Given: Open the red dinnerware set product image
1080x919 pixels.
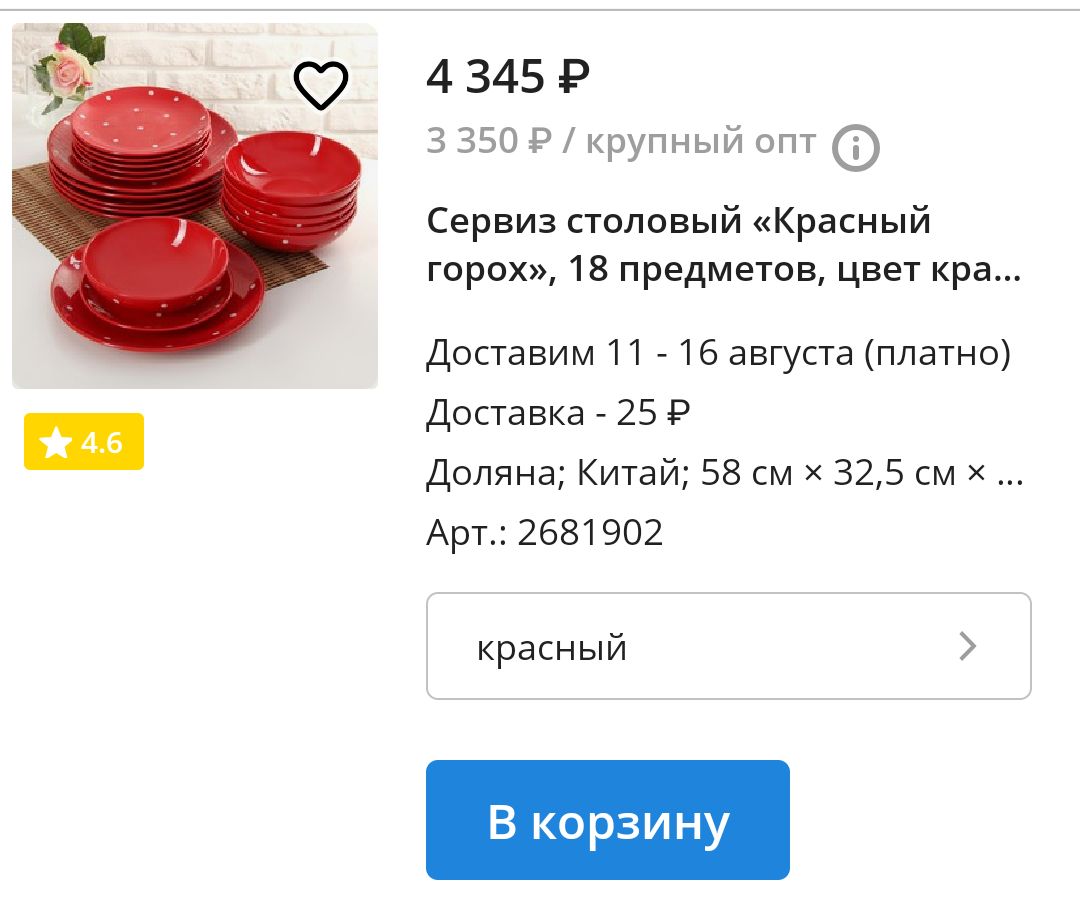Looking at the screenshot, I should 195,206.
